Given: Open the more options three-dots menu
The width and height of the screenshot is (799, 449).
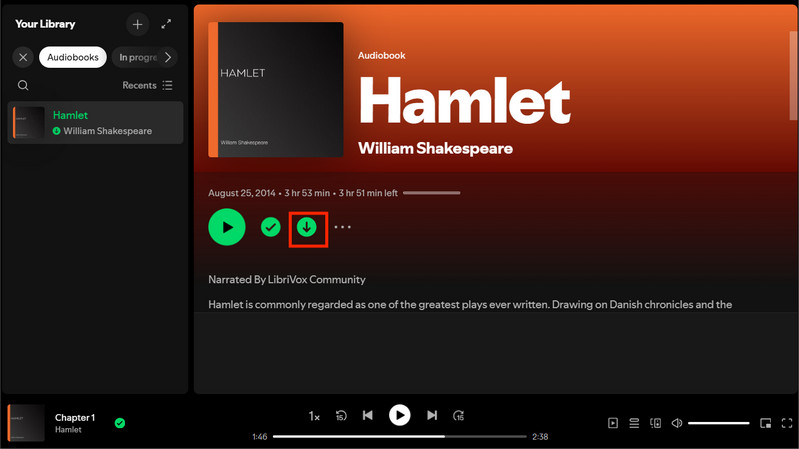Looking at the screenshot, I should (342, 227).
